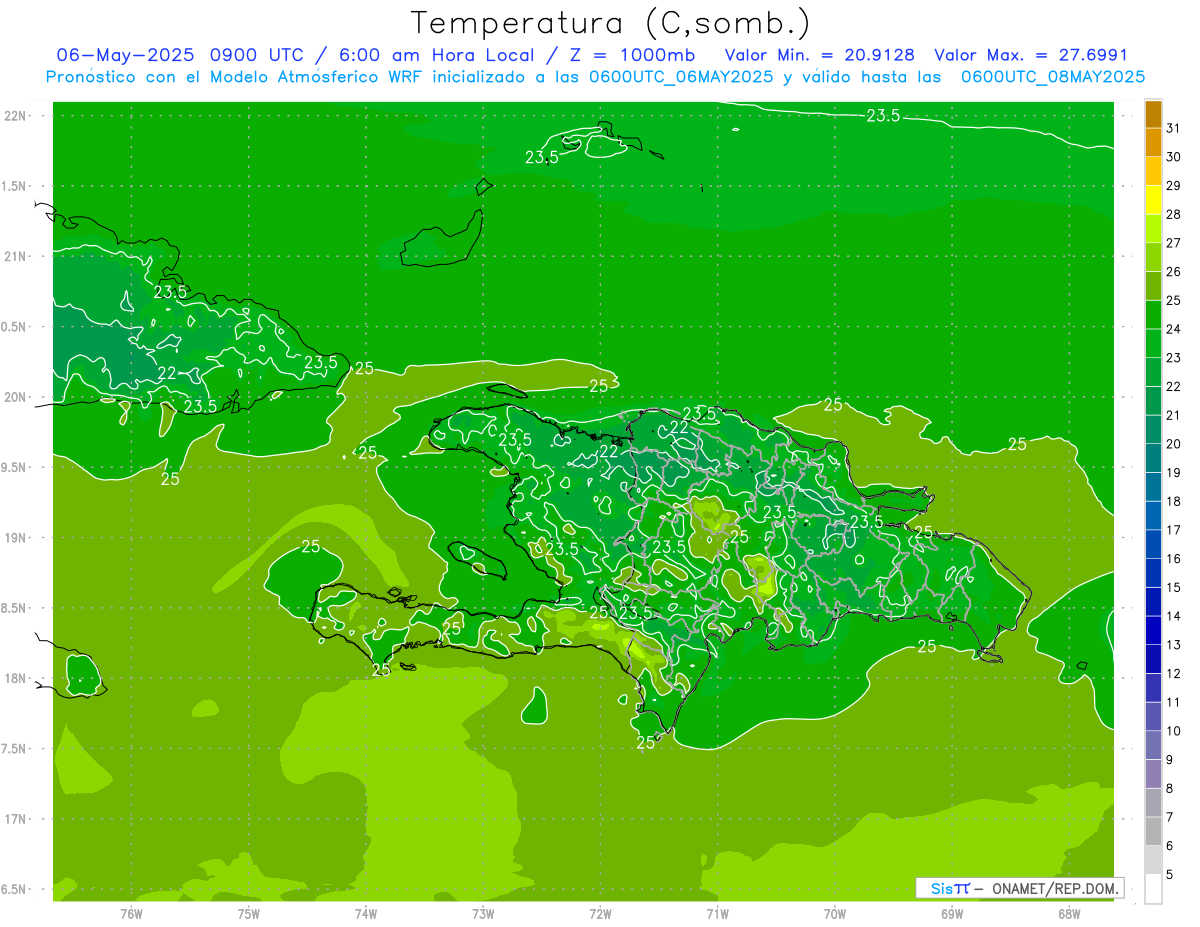The height and width of the screenshot is (927, 1200).
Task: Click the teal colorbar swatch between 19 and 20
Action: pos(1153,459)
